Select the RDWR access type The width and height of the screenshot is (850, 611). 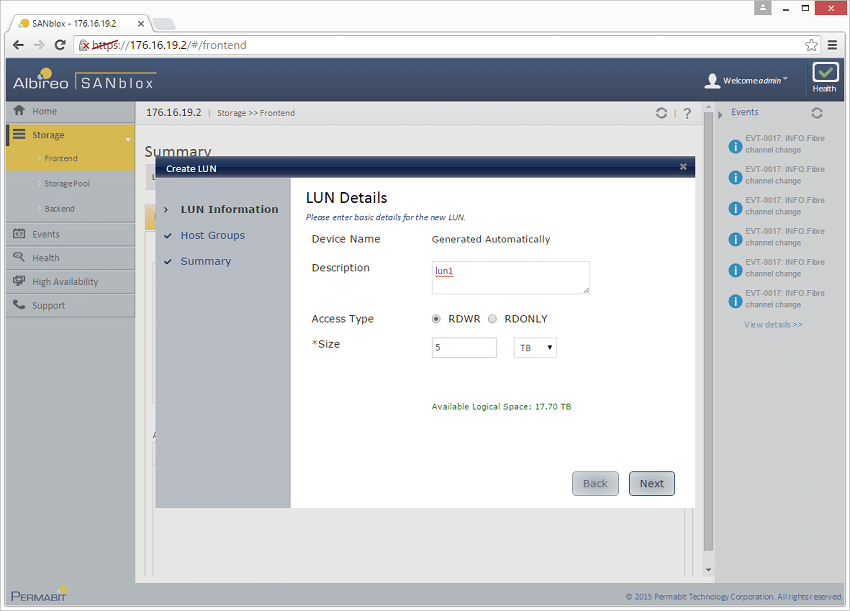point(436,319)
